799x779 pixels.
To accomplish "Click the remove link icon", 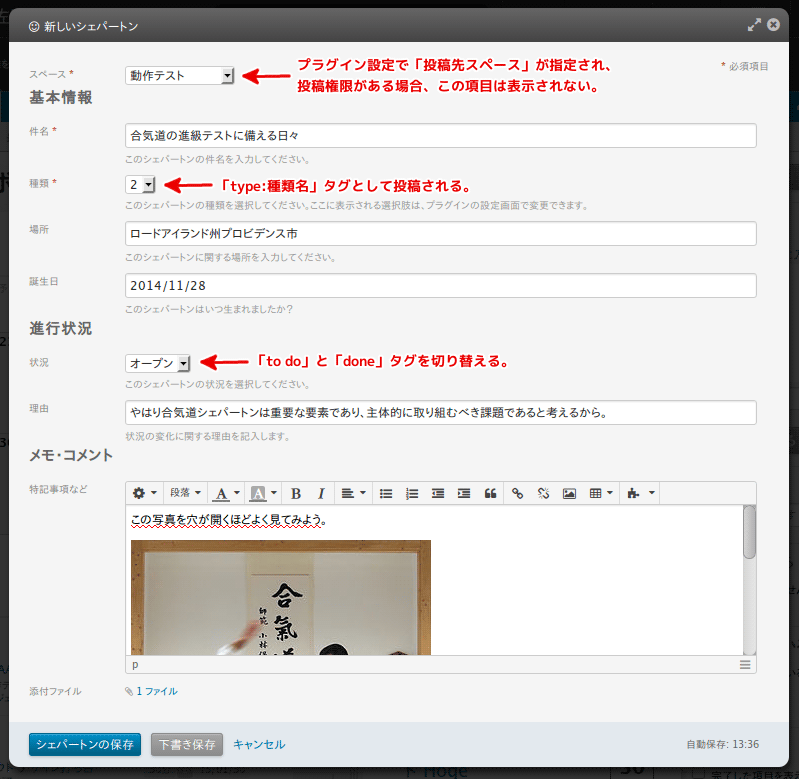I will pos(543,493).
